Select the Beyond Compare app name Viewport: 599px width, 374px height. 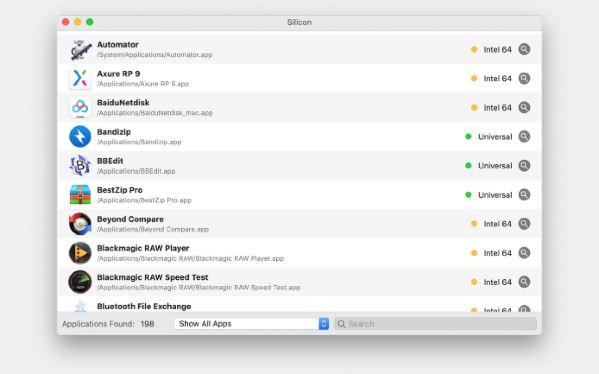click(x=130, y=219)
